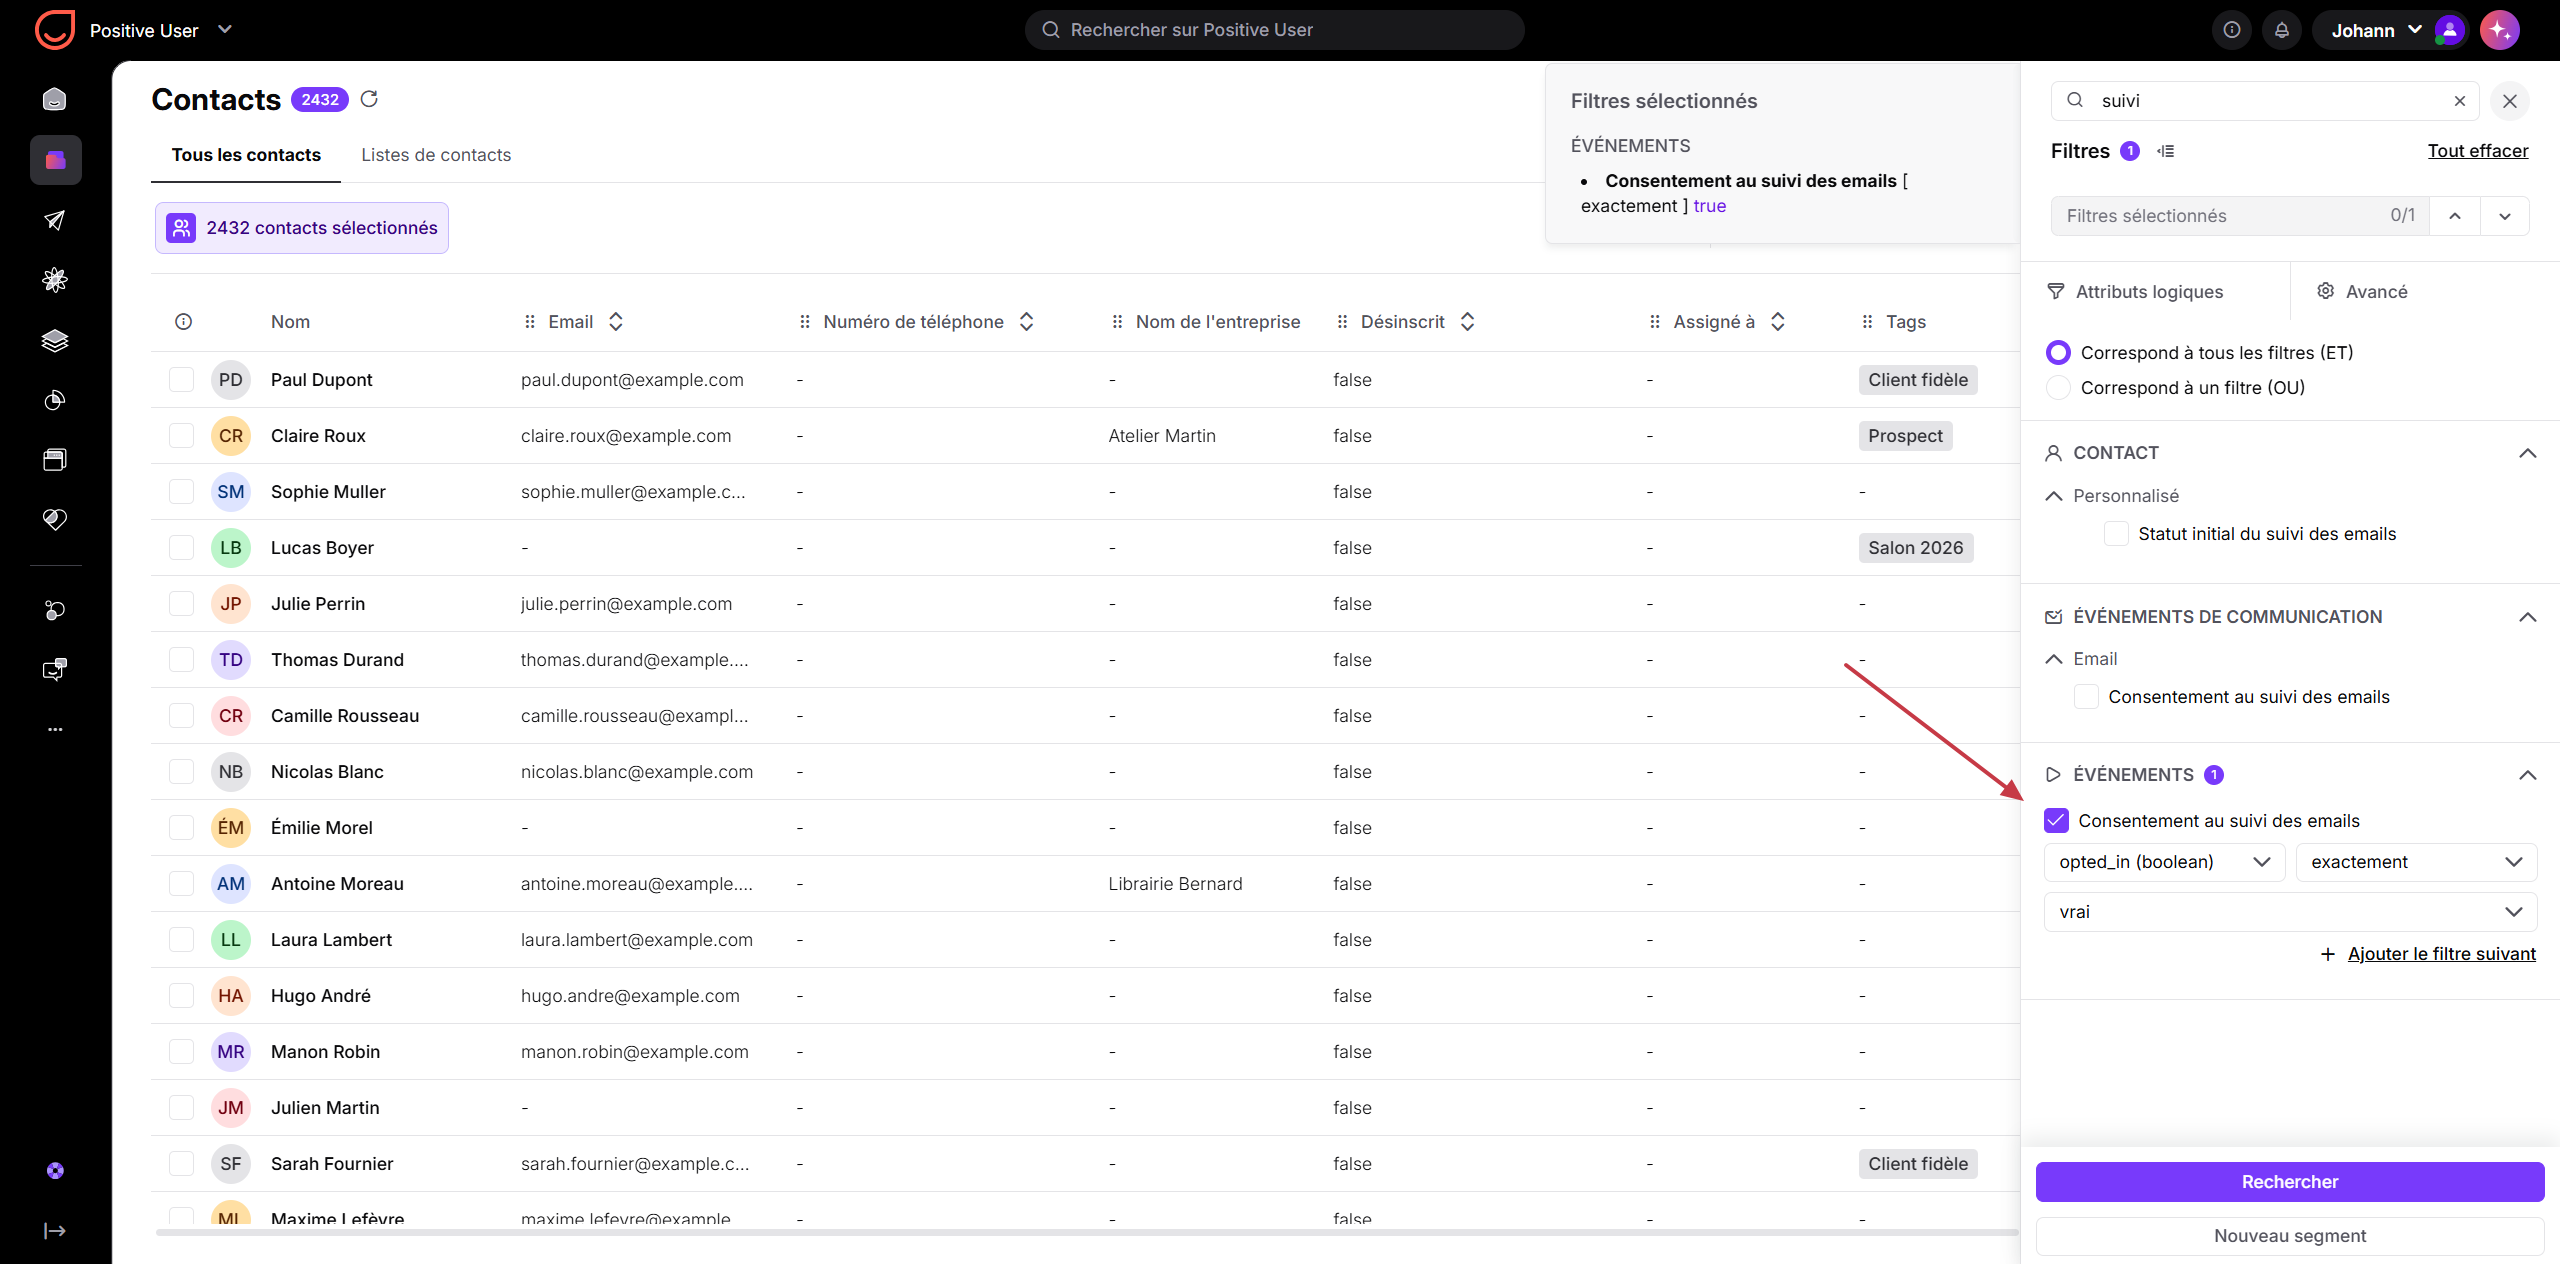
Task: Switch to 'Listes de contacts' tab
Action: tap(436, 155)
